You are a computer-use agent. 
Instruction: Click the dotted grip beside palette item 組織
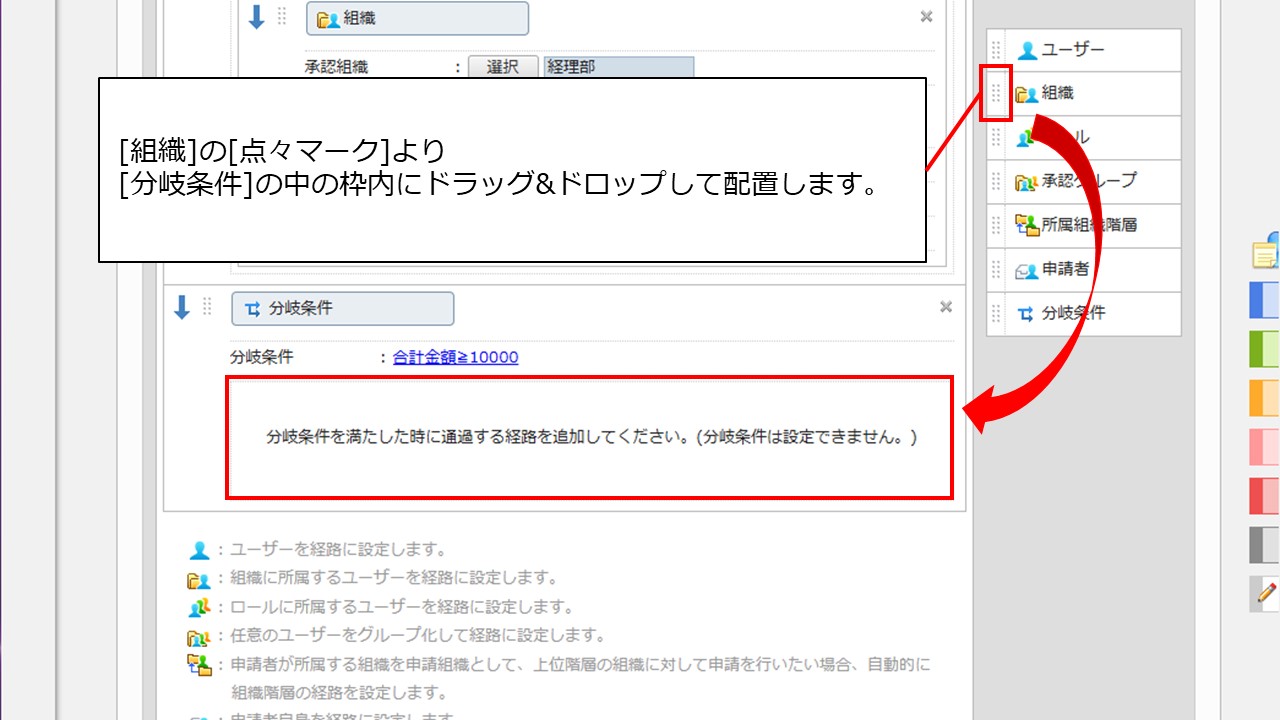pyautogui.click(x=996, y=94)
